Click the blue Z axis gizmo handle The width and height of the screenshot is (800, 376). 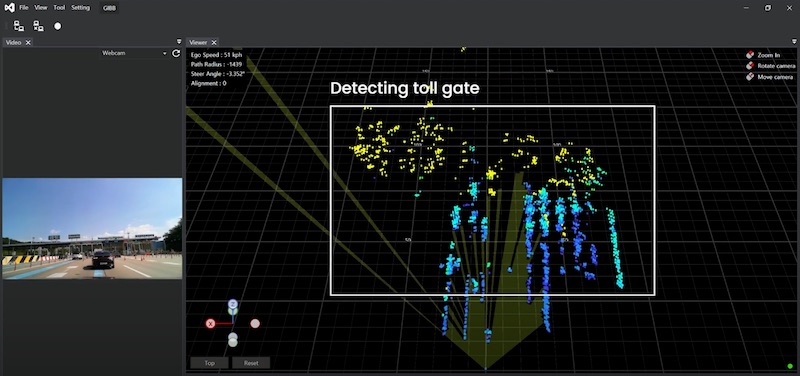click(233, 304)
